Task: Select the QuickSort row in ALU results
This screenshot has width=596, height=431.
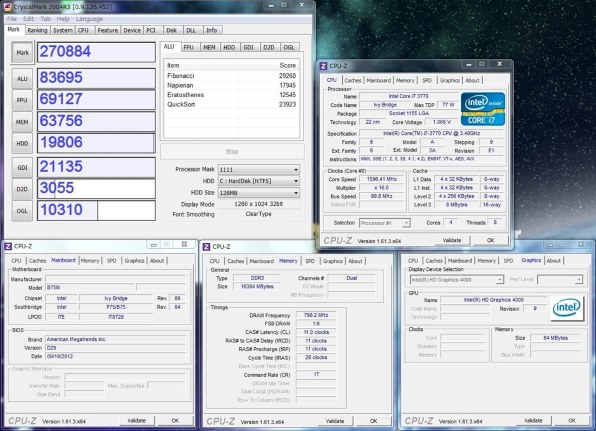Action: click(x=231, y=104)
